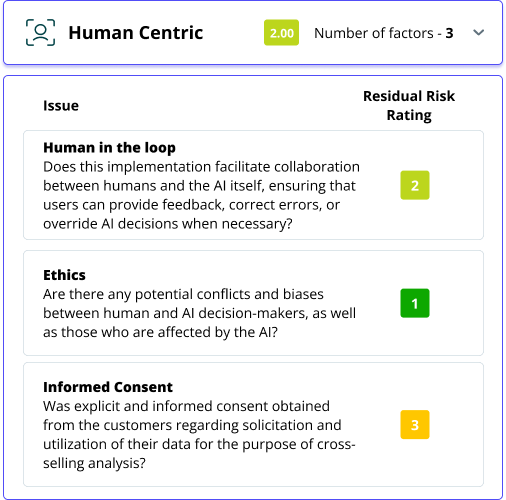Click the rating 2 badge for Human in the loop
The width and height of the screenshot is (506, 500).
[415, 185]
